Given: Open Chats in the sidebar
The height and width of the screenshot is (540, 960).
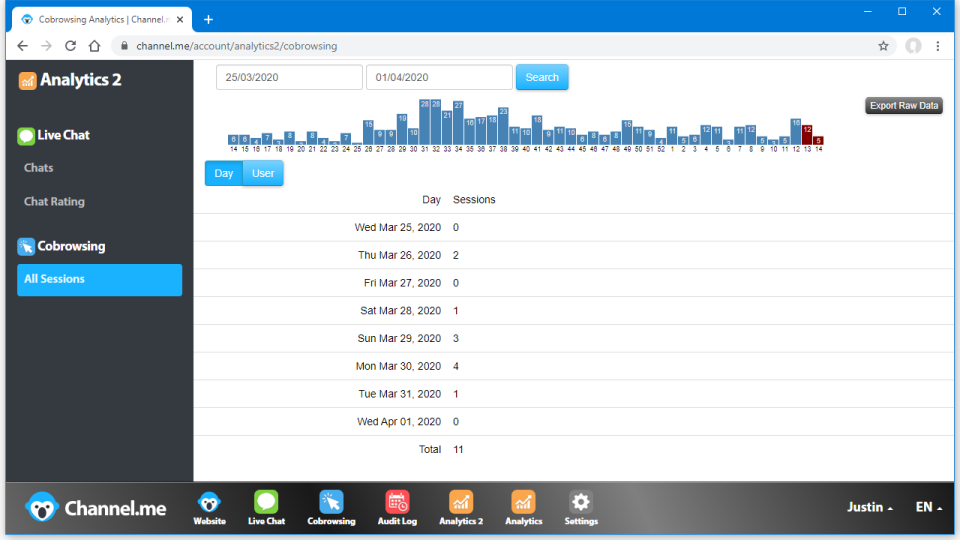Looking at the screenshot, I should point(39,168).
